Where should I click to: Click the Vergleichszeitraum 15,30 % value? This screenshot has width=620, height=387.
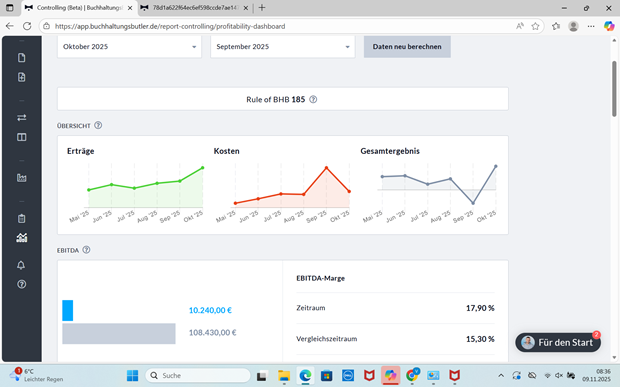[480, 339]
